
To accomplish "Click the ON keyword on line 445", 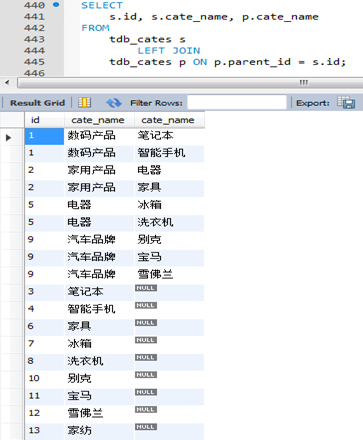I will click(x=200, y=62).
